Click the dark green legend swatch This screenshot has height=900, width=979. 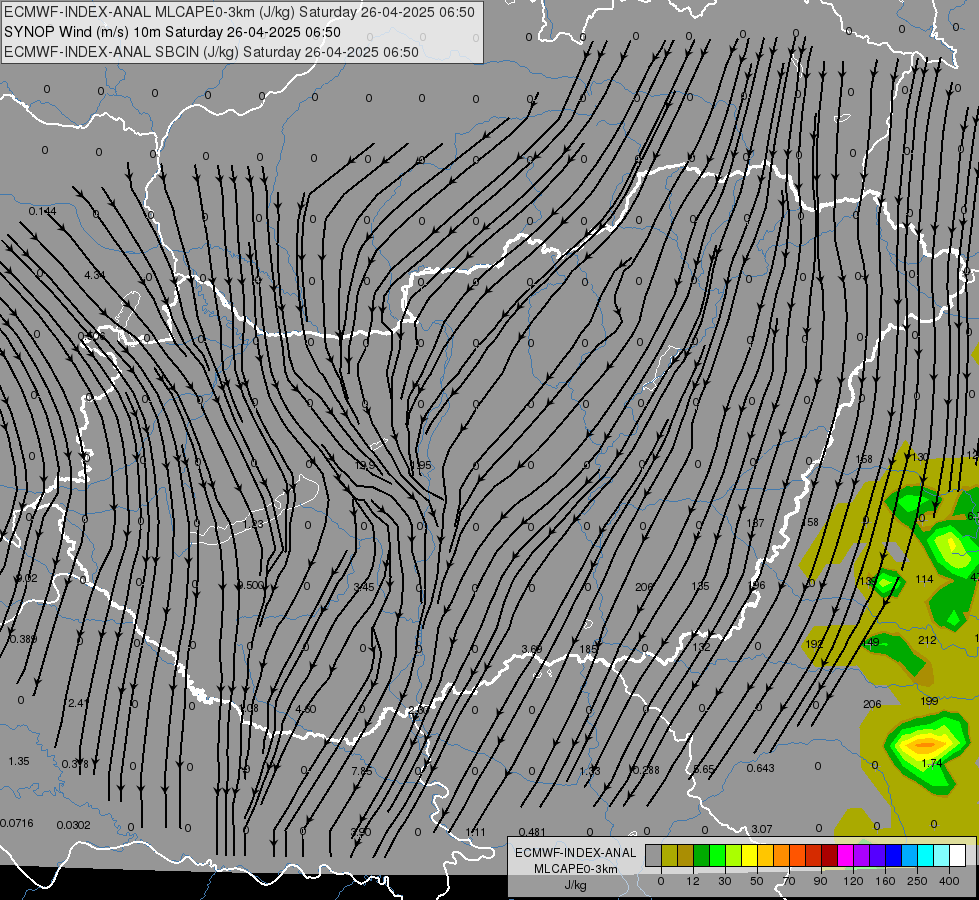(x=701, y=856)
